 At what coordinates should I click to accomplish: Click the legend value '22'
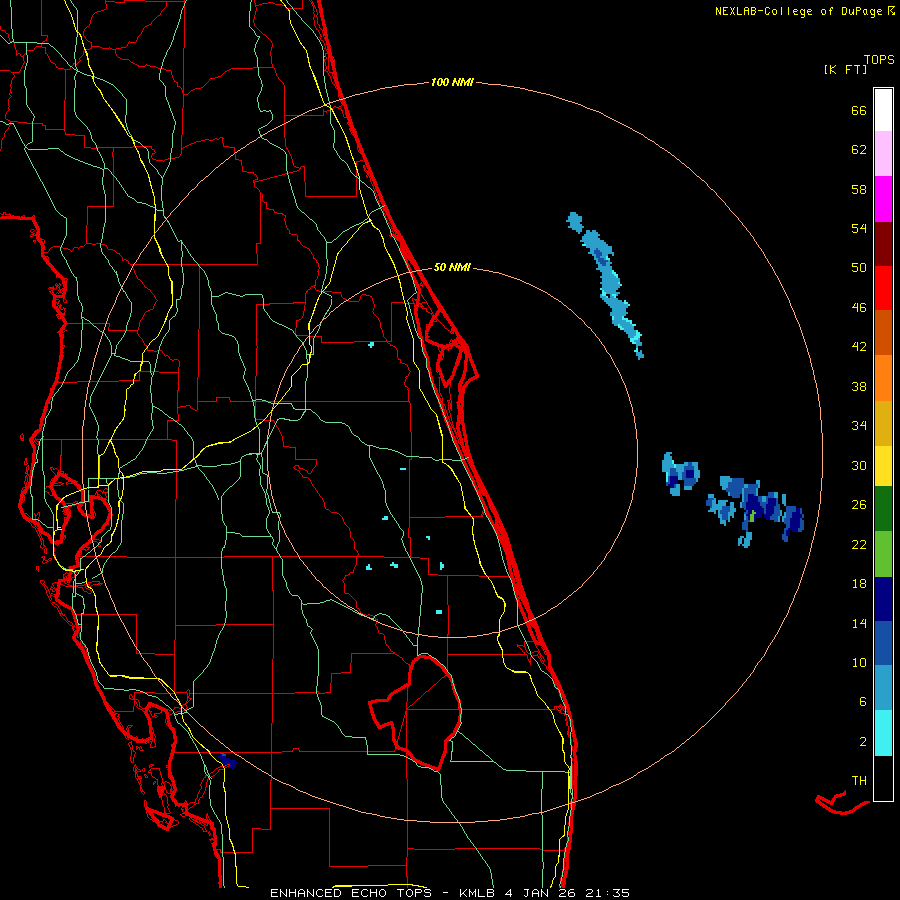[859, 544]
